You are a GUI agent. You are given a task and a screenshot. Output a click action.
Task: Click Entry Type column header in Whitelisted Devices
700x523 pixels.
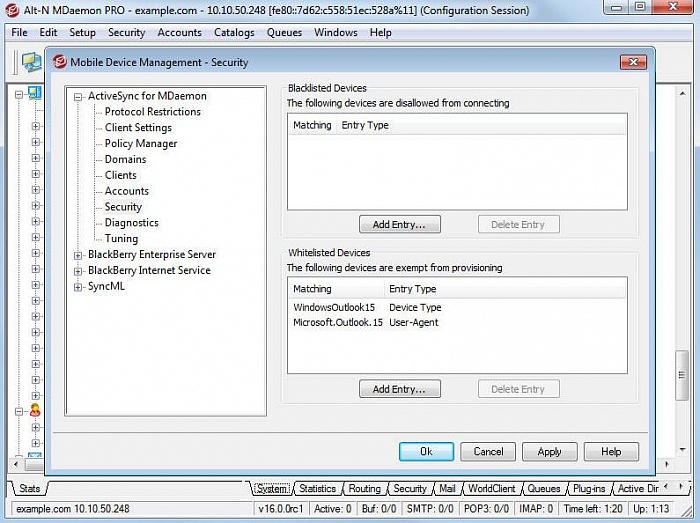tap(505, 289)
